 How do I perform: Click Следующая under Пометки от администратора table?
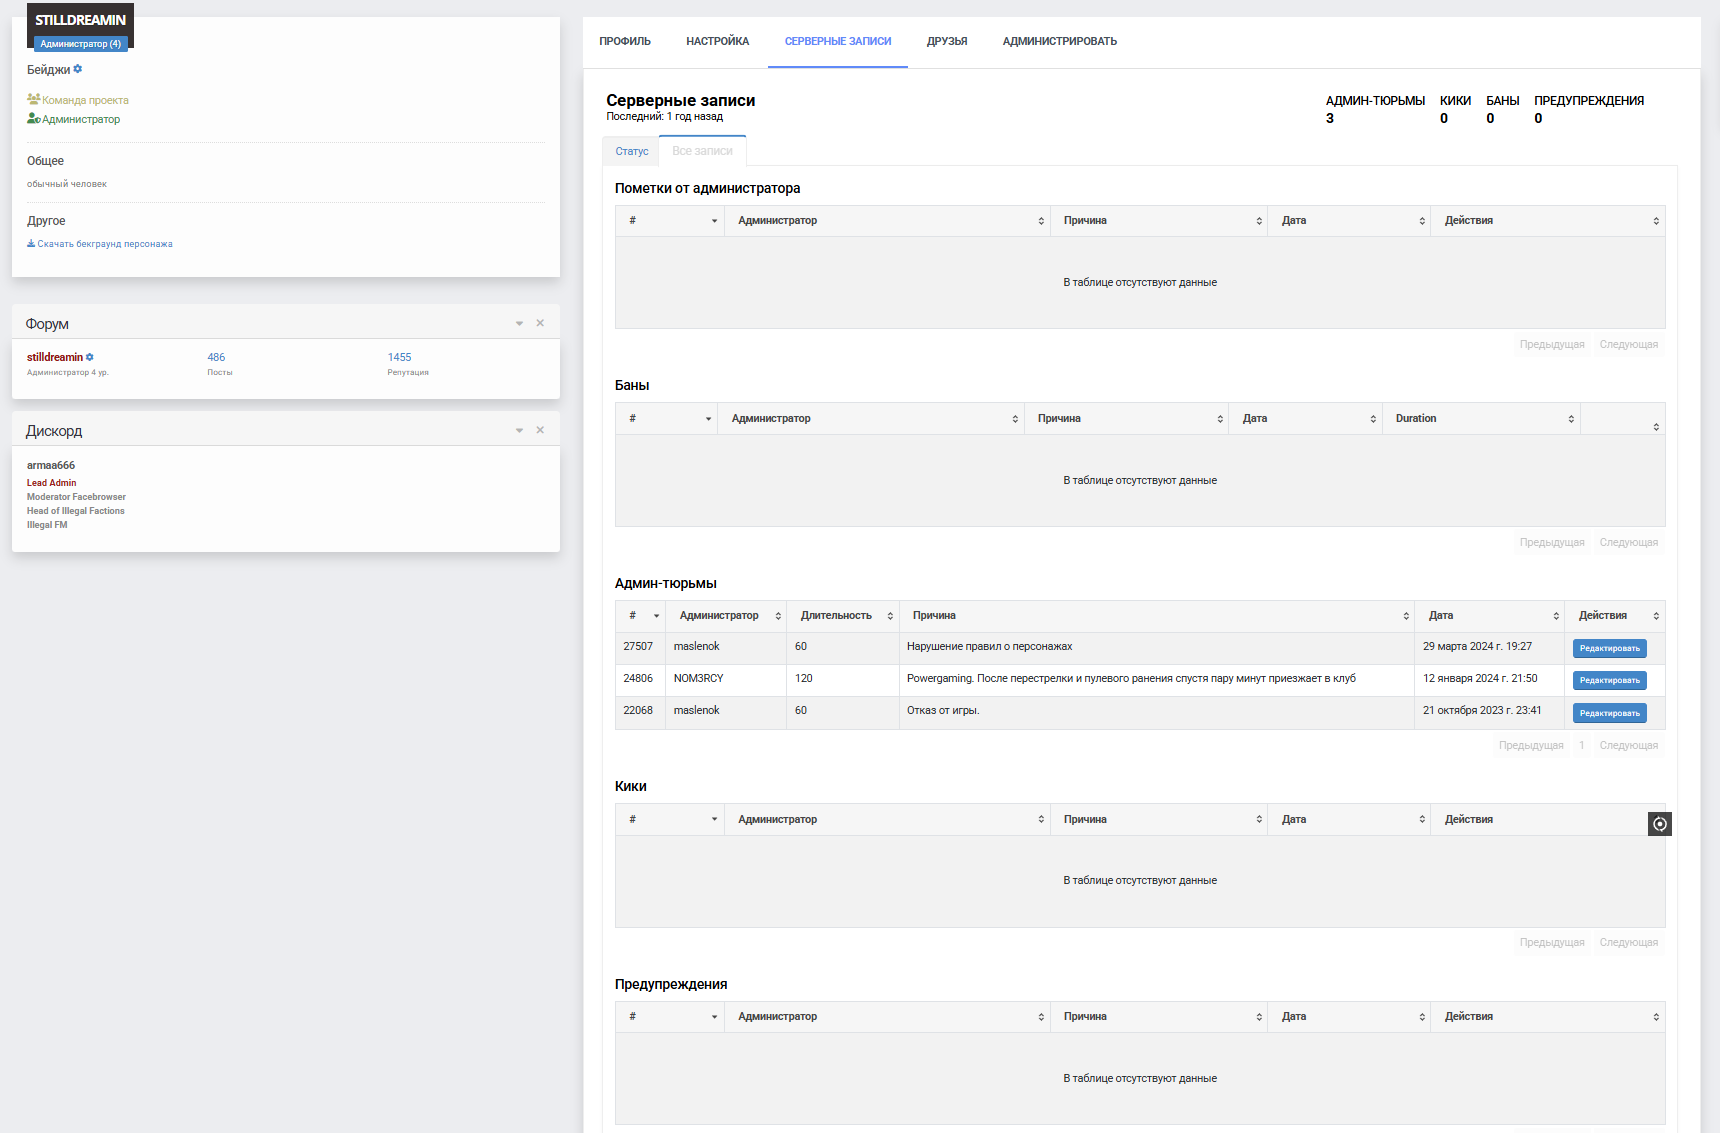[x=1629, y=344]
